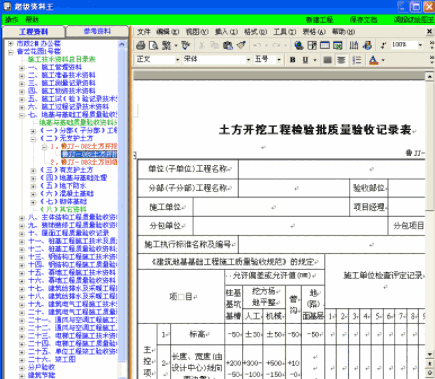
Task: Select the 分户验收 tree item
Action: coord(42,367)
